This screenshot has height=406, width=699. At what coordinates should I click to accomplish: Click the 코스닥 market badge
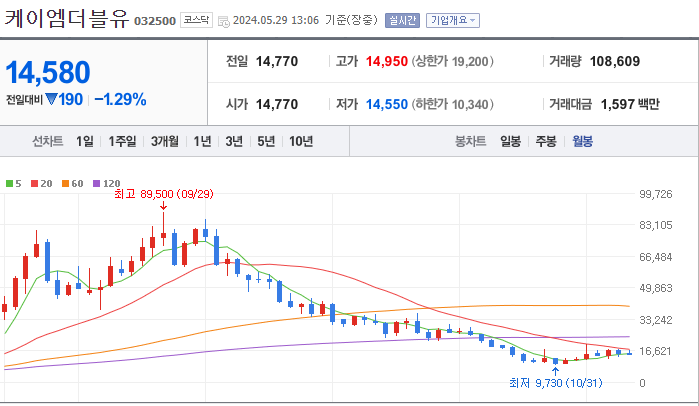tap(197, 20)
